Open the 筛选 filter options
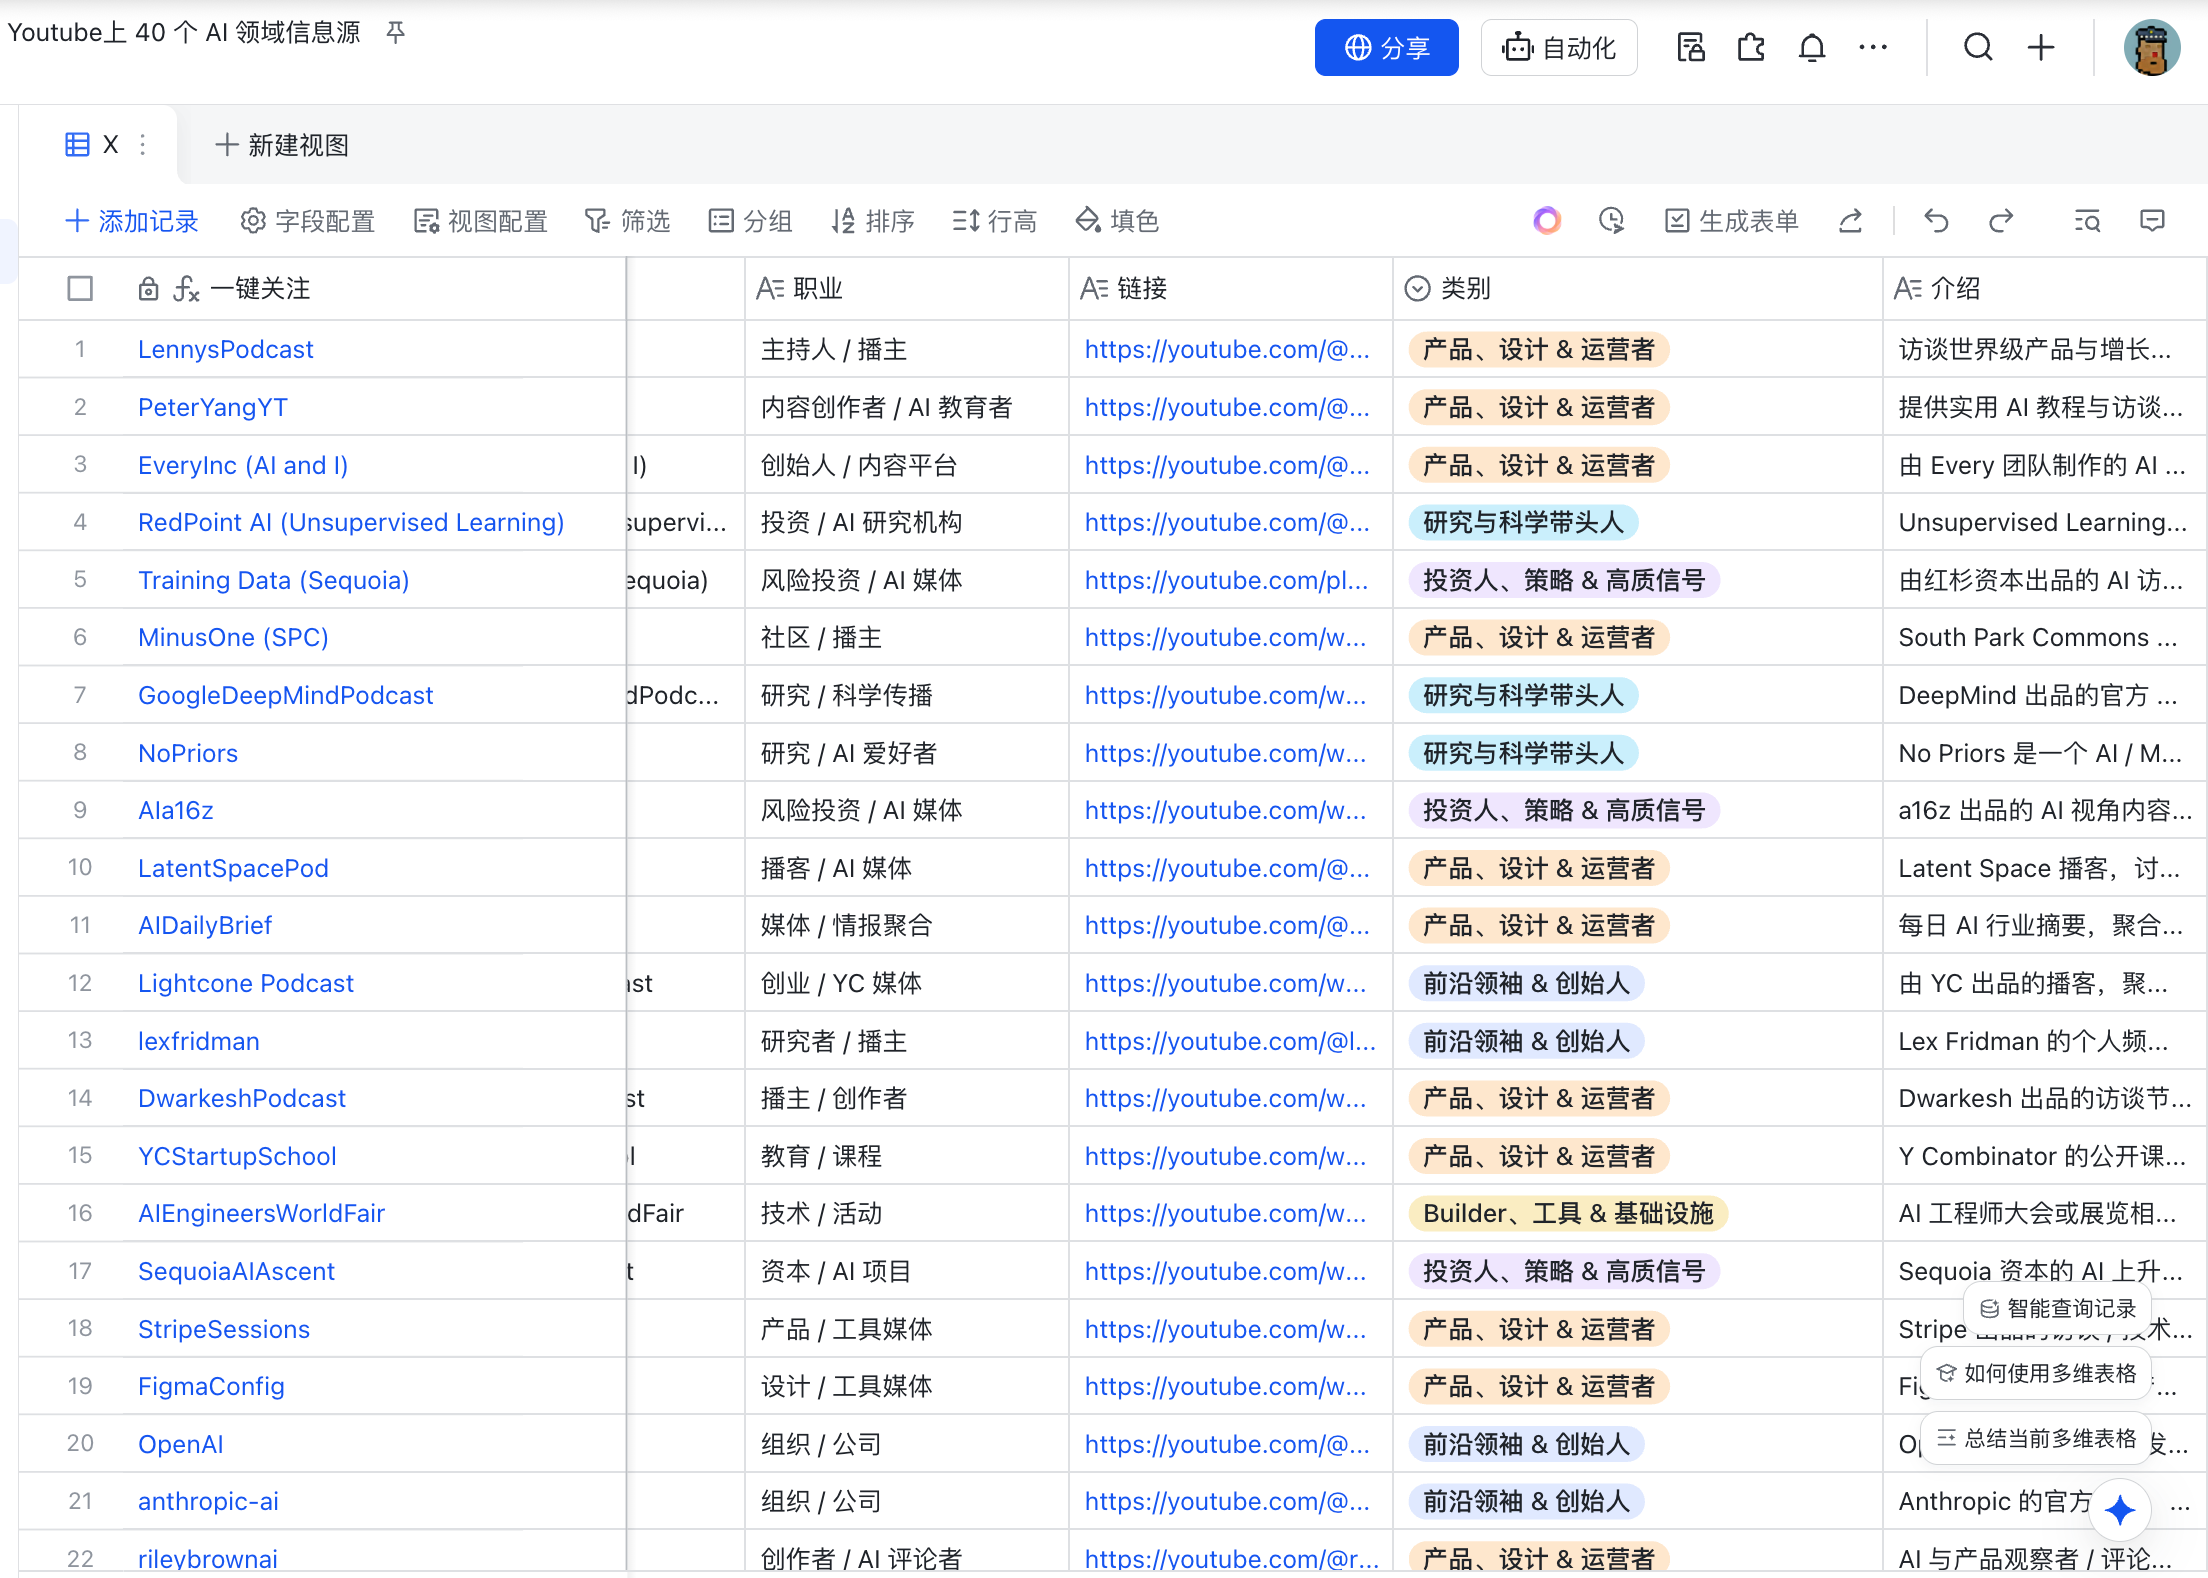This screenshot has width=2208, height=1578. tap(628, 221)
